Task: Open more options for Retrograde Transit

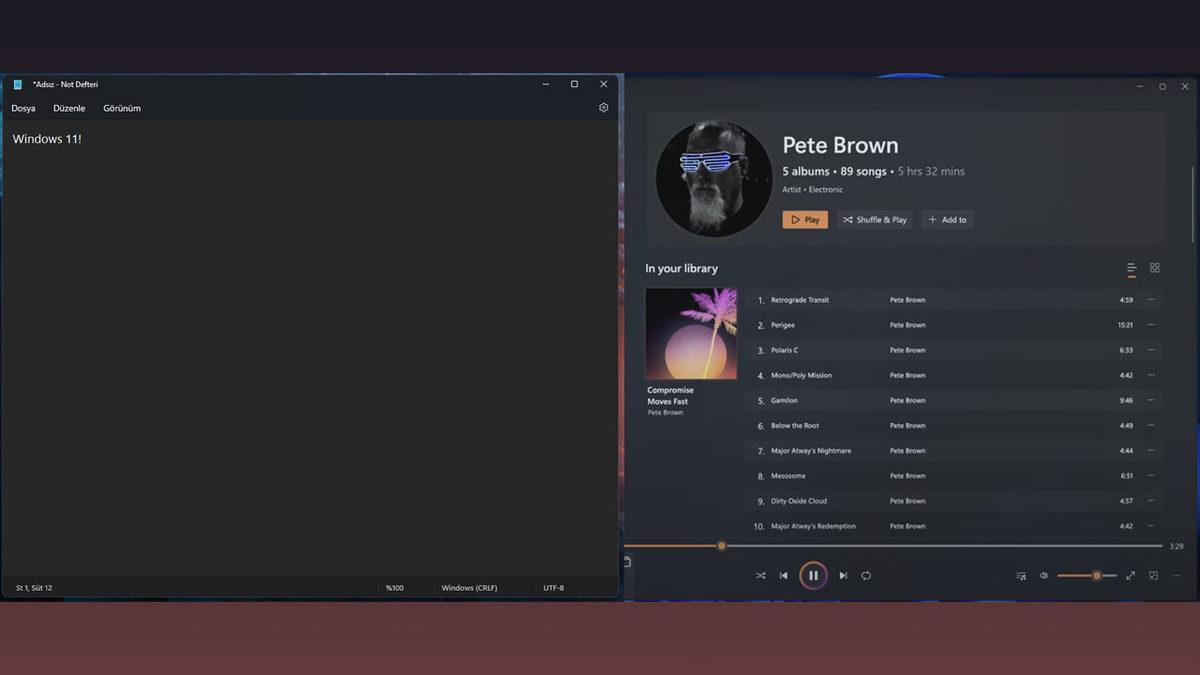Action: click(x=1151, y=300)
